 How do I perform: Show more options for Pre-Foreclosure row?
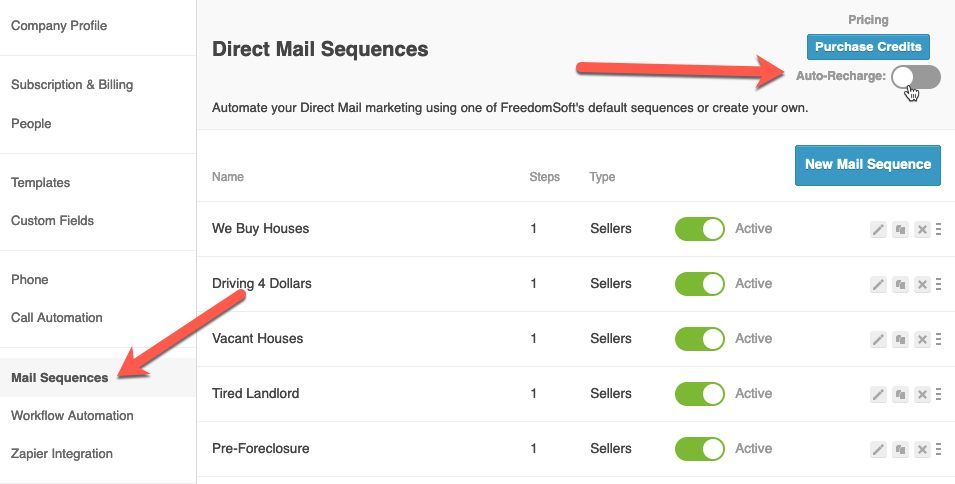pos(939,450)
